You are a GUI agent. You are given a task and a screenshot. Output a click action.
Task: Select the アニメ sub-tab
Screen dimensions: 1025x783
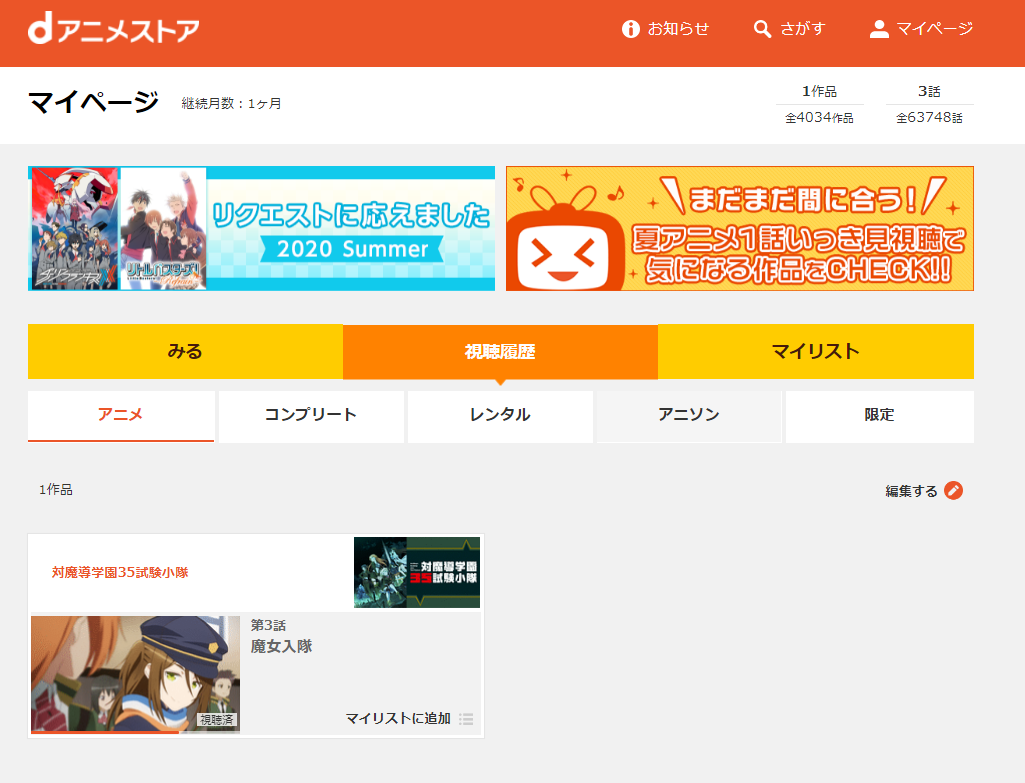coord(121,416)
